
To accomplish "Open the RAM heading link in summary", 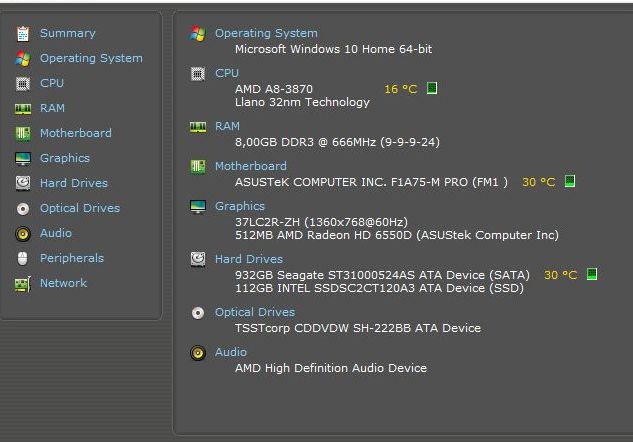I will [x=227, y=126].
